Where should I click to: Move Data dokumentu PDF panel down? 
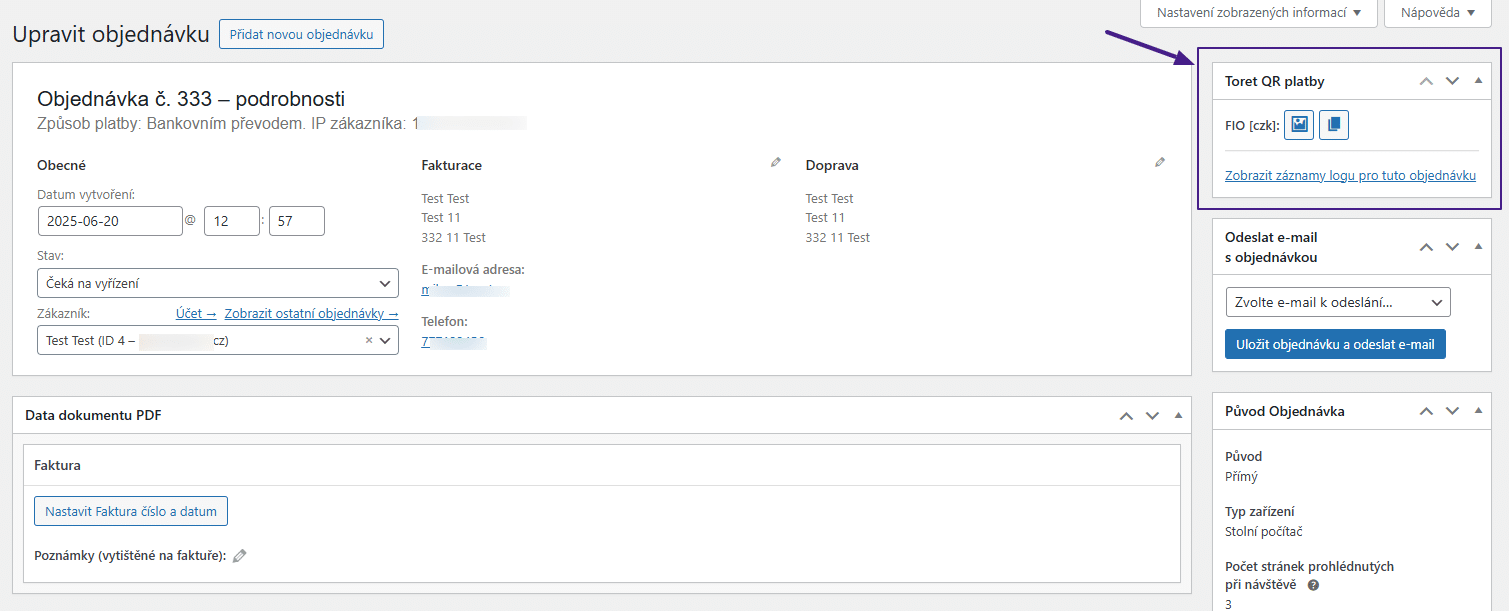pos(1152,415)
